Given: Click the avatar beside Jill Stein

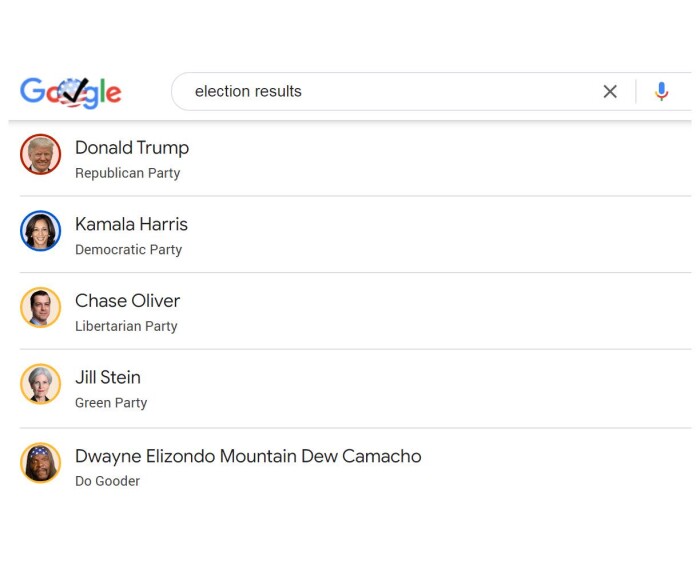Looking at the screenshot, I should (41, 384).
